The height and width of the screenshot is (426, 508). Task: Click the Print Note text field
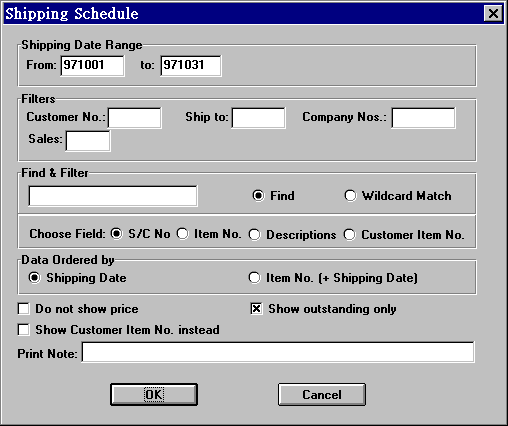[278, 352]
